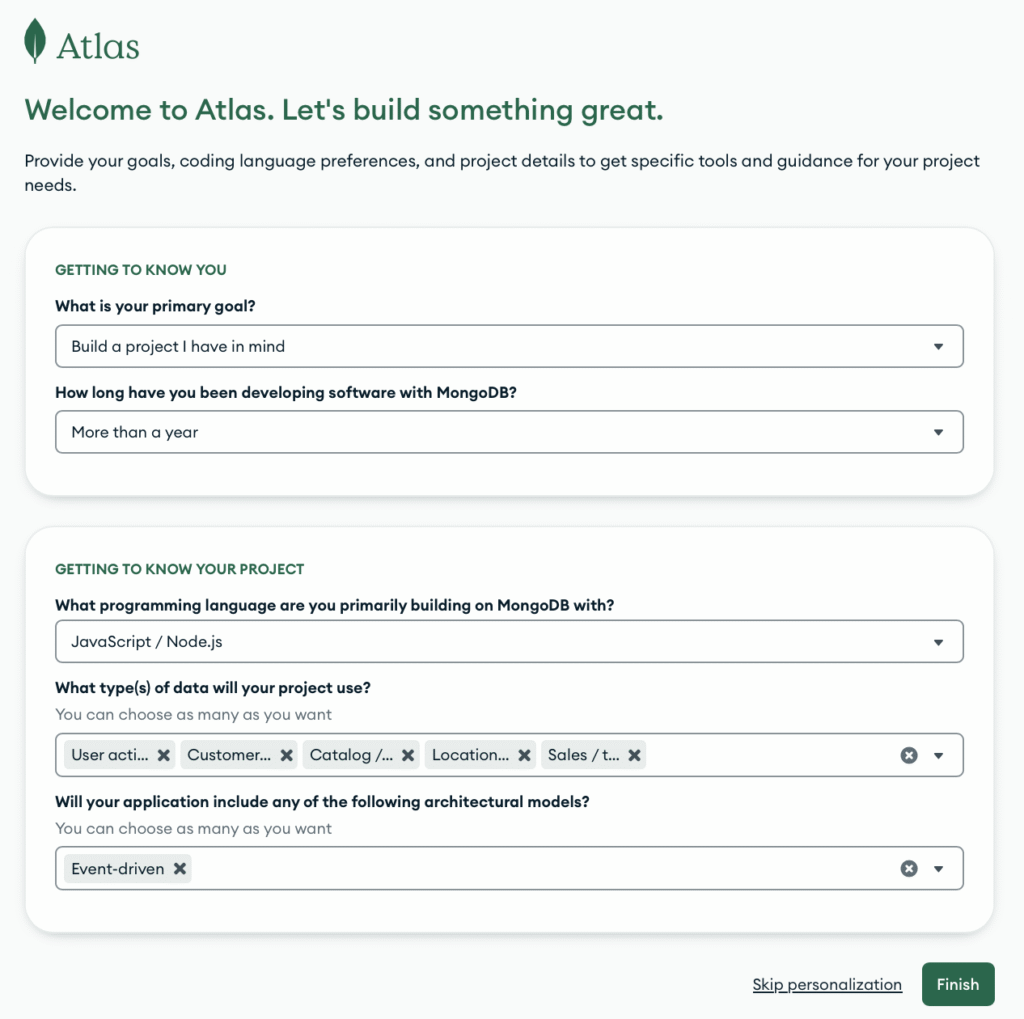
Task: Click Skip personalization link
Action: coord(827,984)
